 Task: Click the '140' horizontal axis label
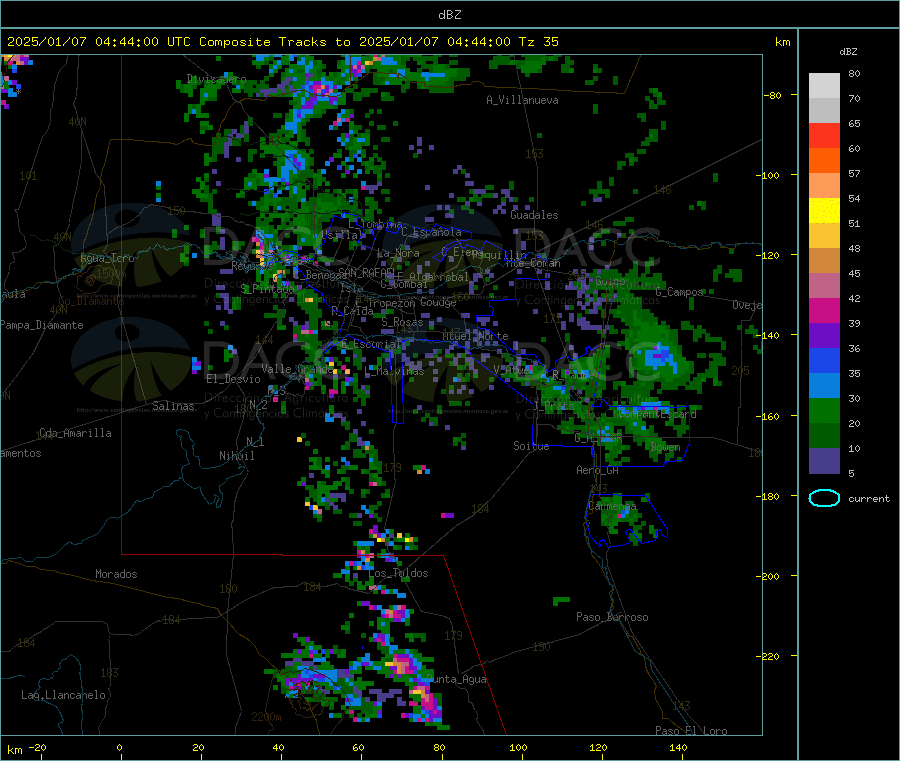678,747
